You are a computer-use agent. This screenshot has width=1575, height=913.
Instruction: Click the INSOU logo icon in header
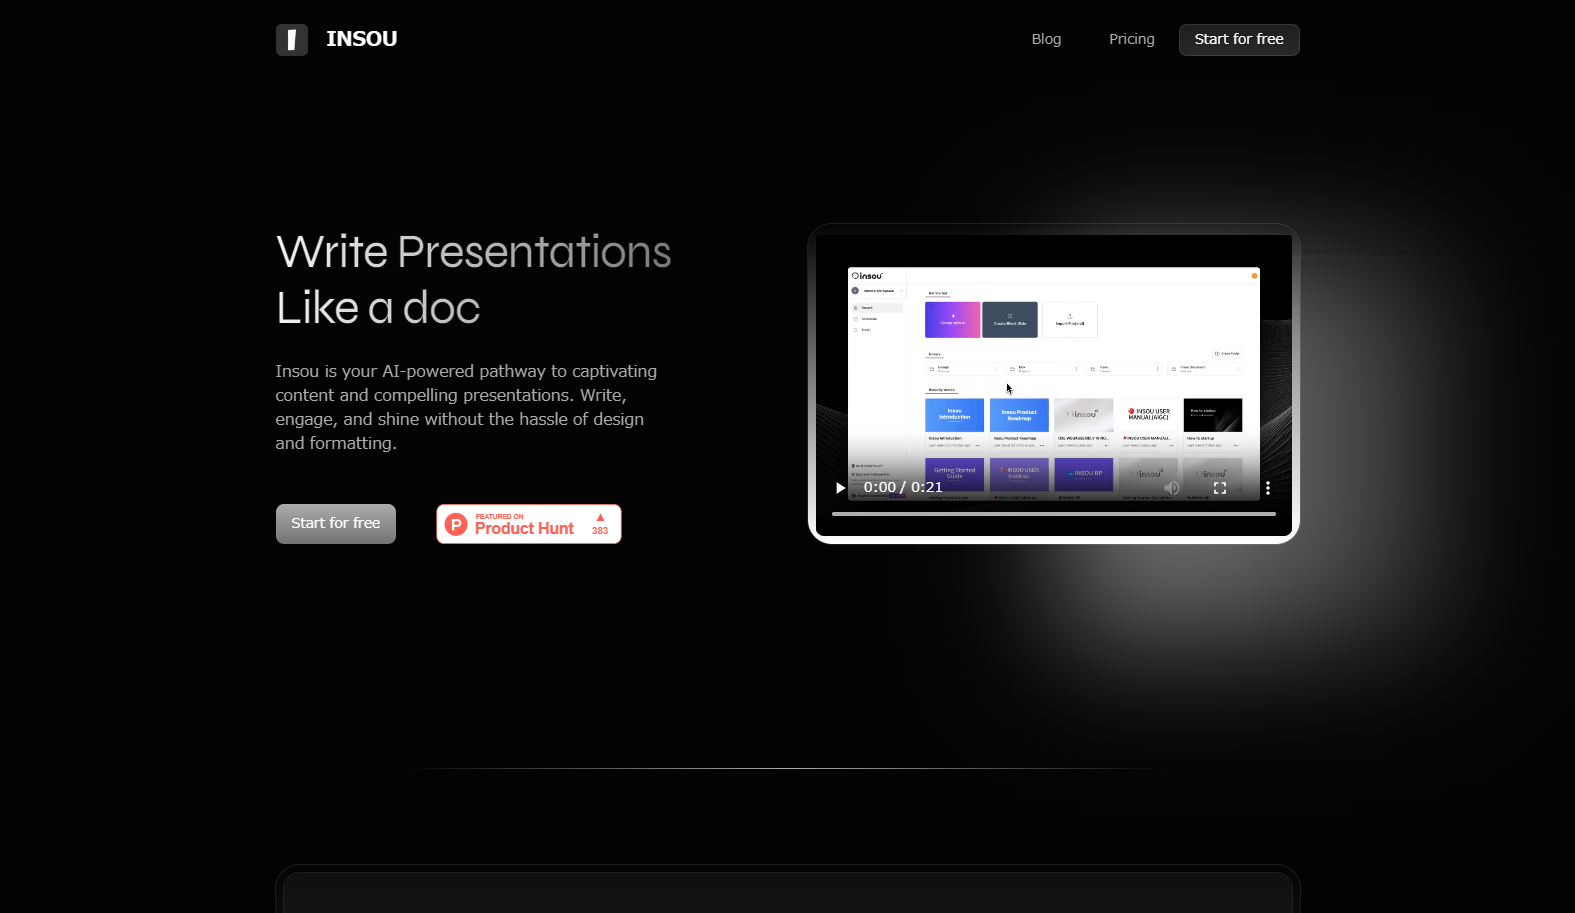point(291,40)
